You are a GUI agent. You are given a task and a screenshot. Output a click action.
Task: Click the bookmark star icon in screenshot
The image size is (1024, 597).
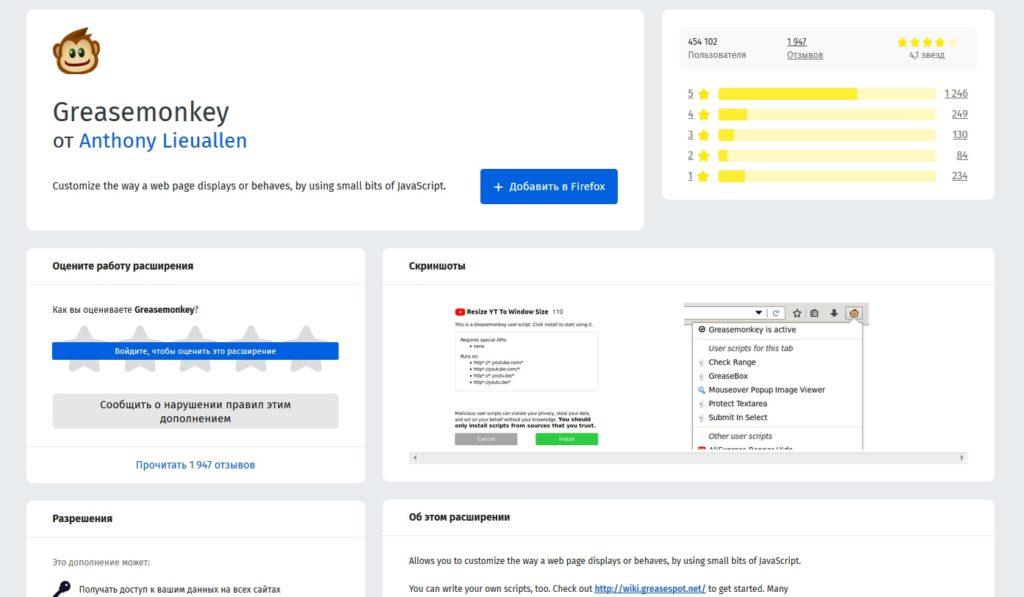(797, 314)
